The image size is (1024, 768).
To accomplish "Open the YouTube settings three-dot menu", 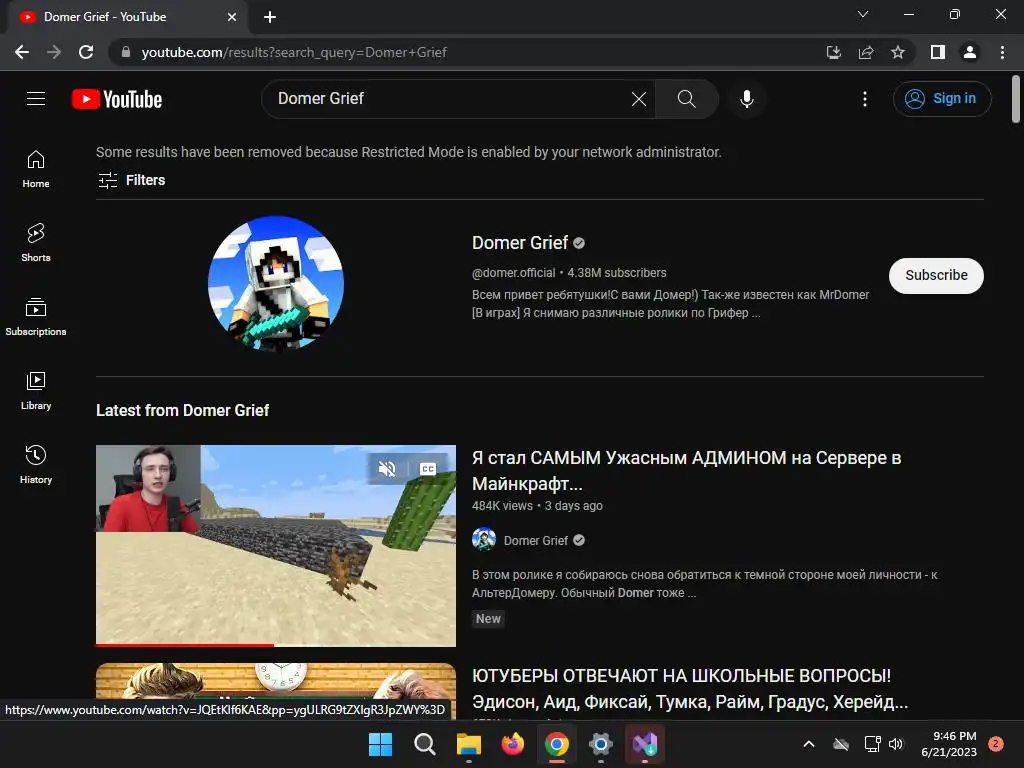I will pyautogui.click(x=865, y=99).
